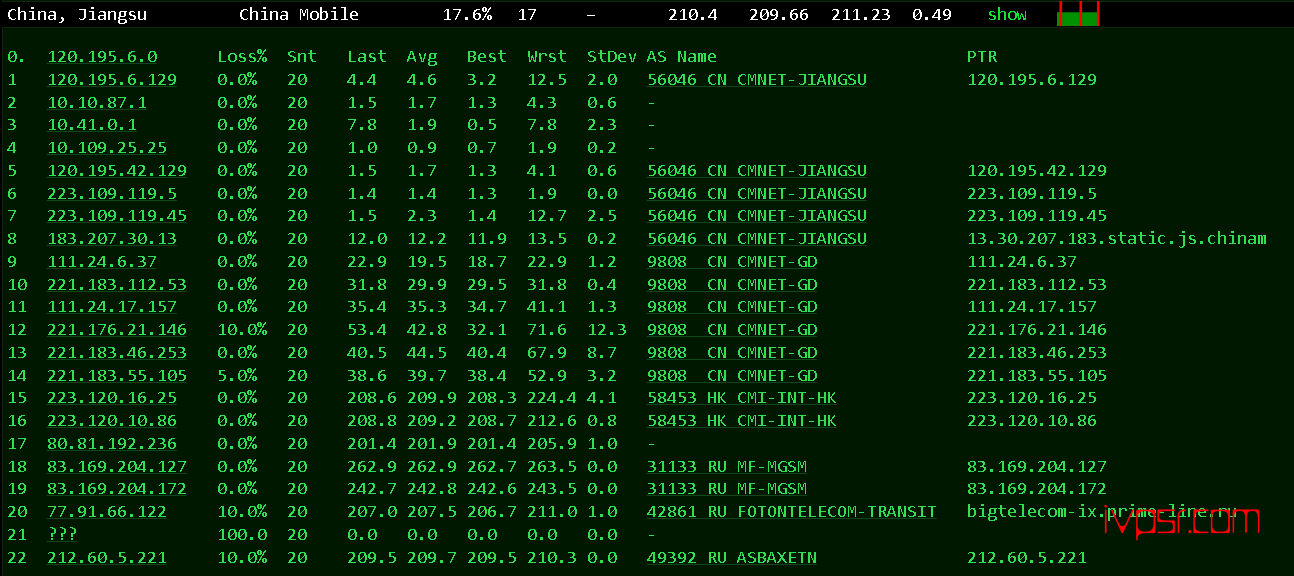
Task: Open hop 7 IP link 223.109.119.45
Action: [x=117, y=216]
